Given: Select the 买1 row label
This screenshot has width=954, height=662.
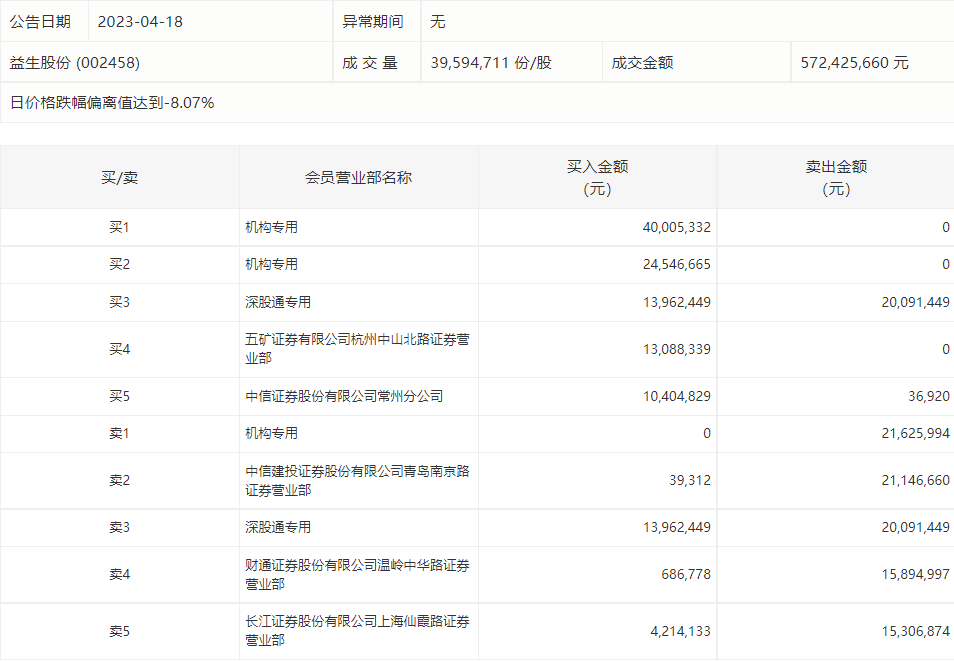Looking at the screenshot, I should tap(119, 228).
